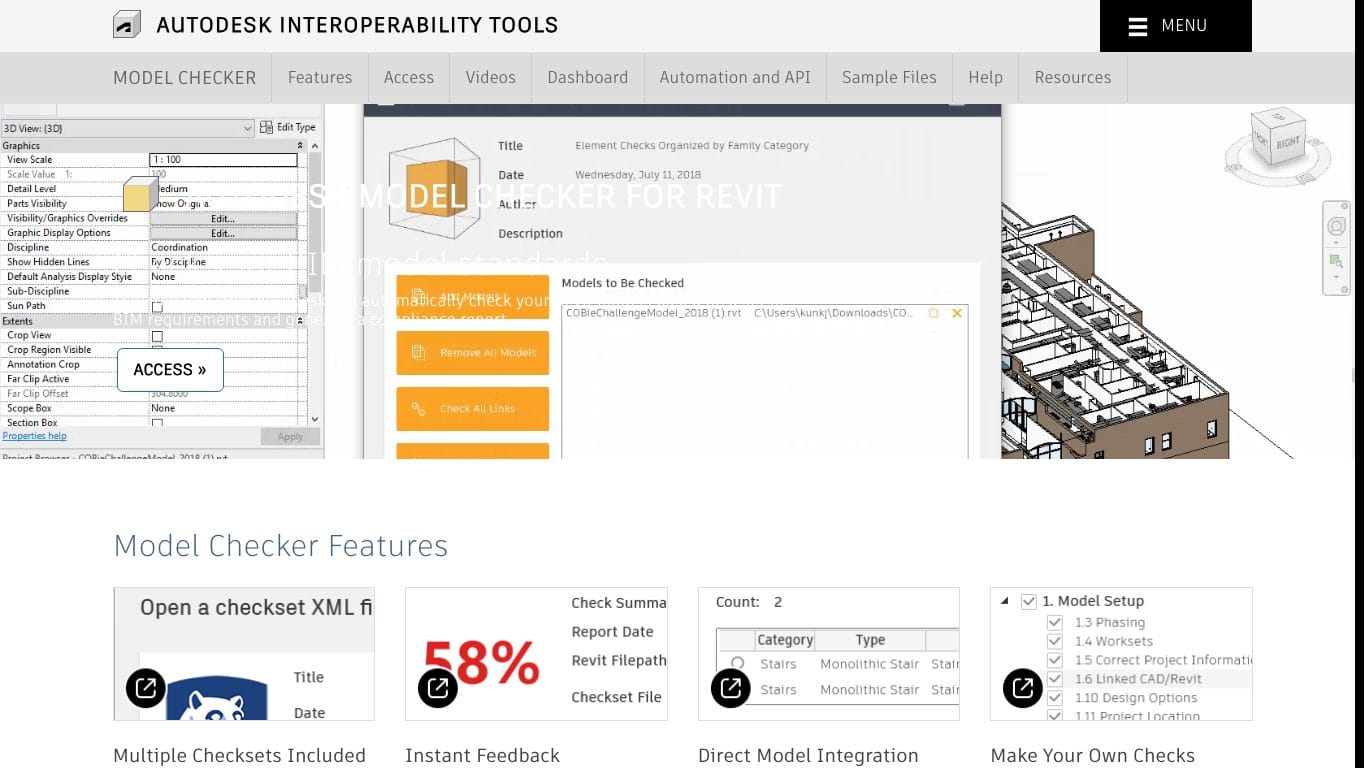Viewport: 1365px width, 768px height.
Task: Switch to the Access tab
Action: [x=409, y=77]
